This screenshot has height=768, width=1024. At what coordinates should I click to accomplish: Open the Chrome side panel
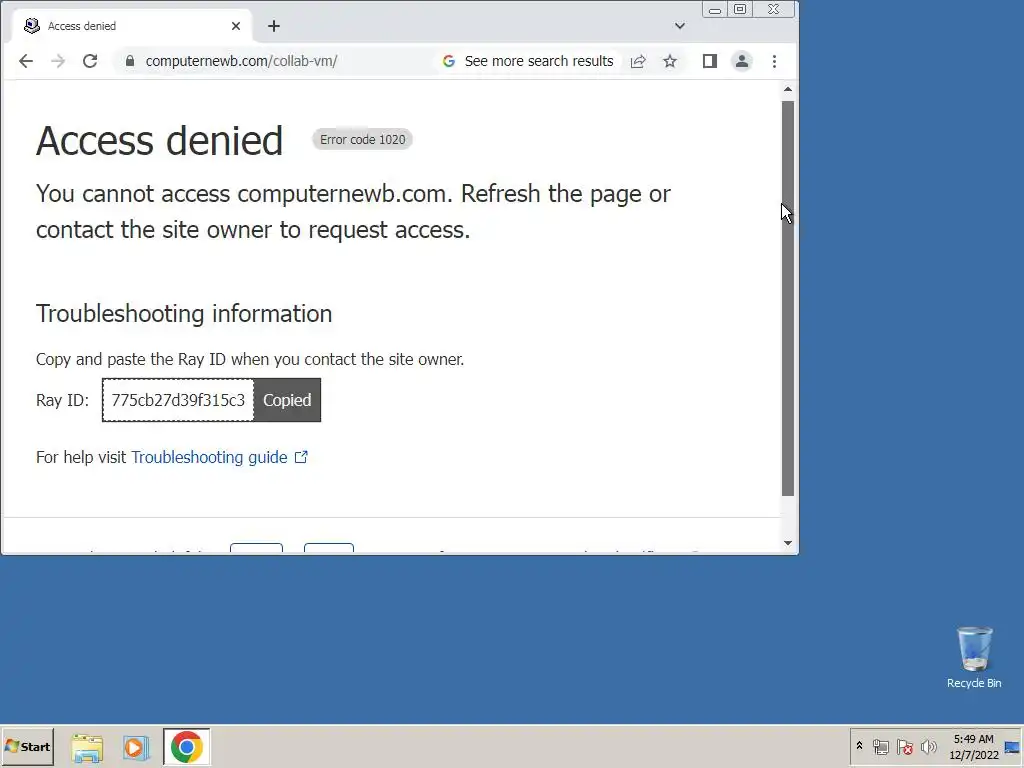(x=710, y=61)
